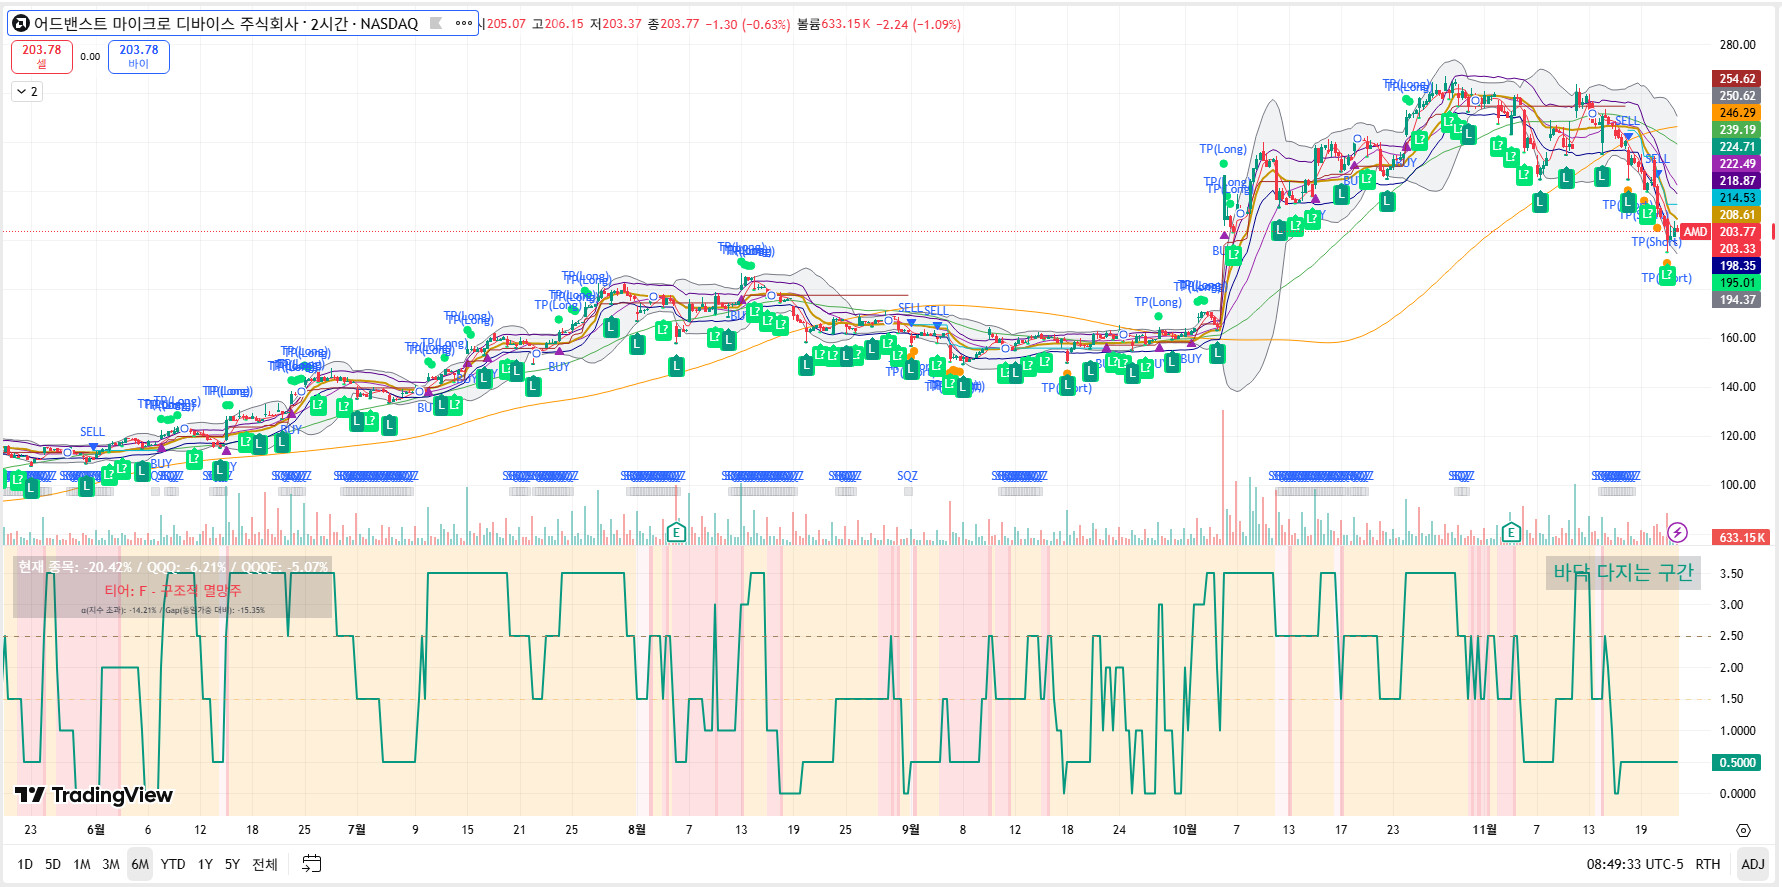Open chart settings gear on time axis

pyautogui.click(x=1743, y=830)
